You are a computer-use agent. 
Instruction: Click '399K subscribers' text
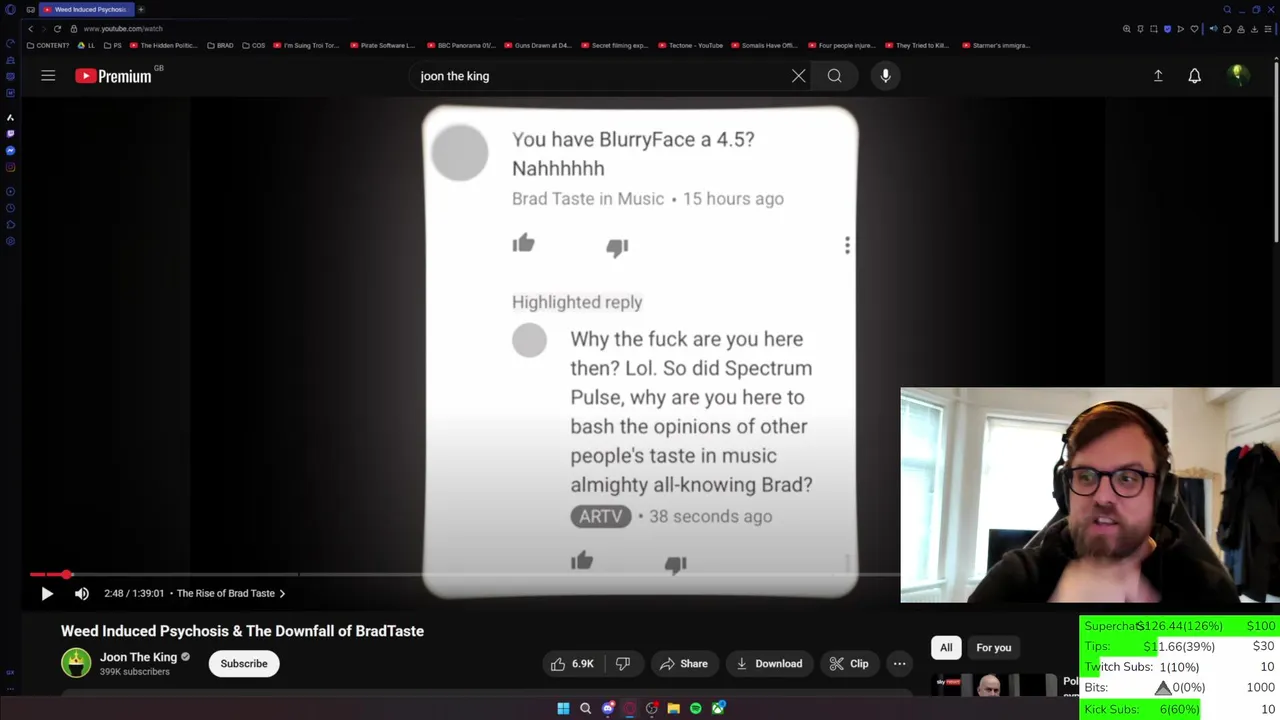point(134,672)
